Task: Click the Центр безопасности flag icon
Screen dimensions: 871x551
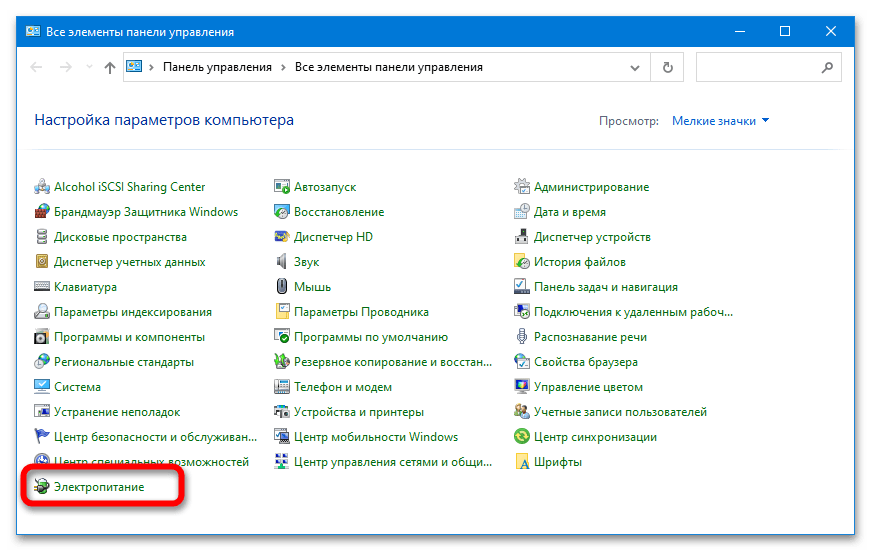Action: coord(42,437)
